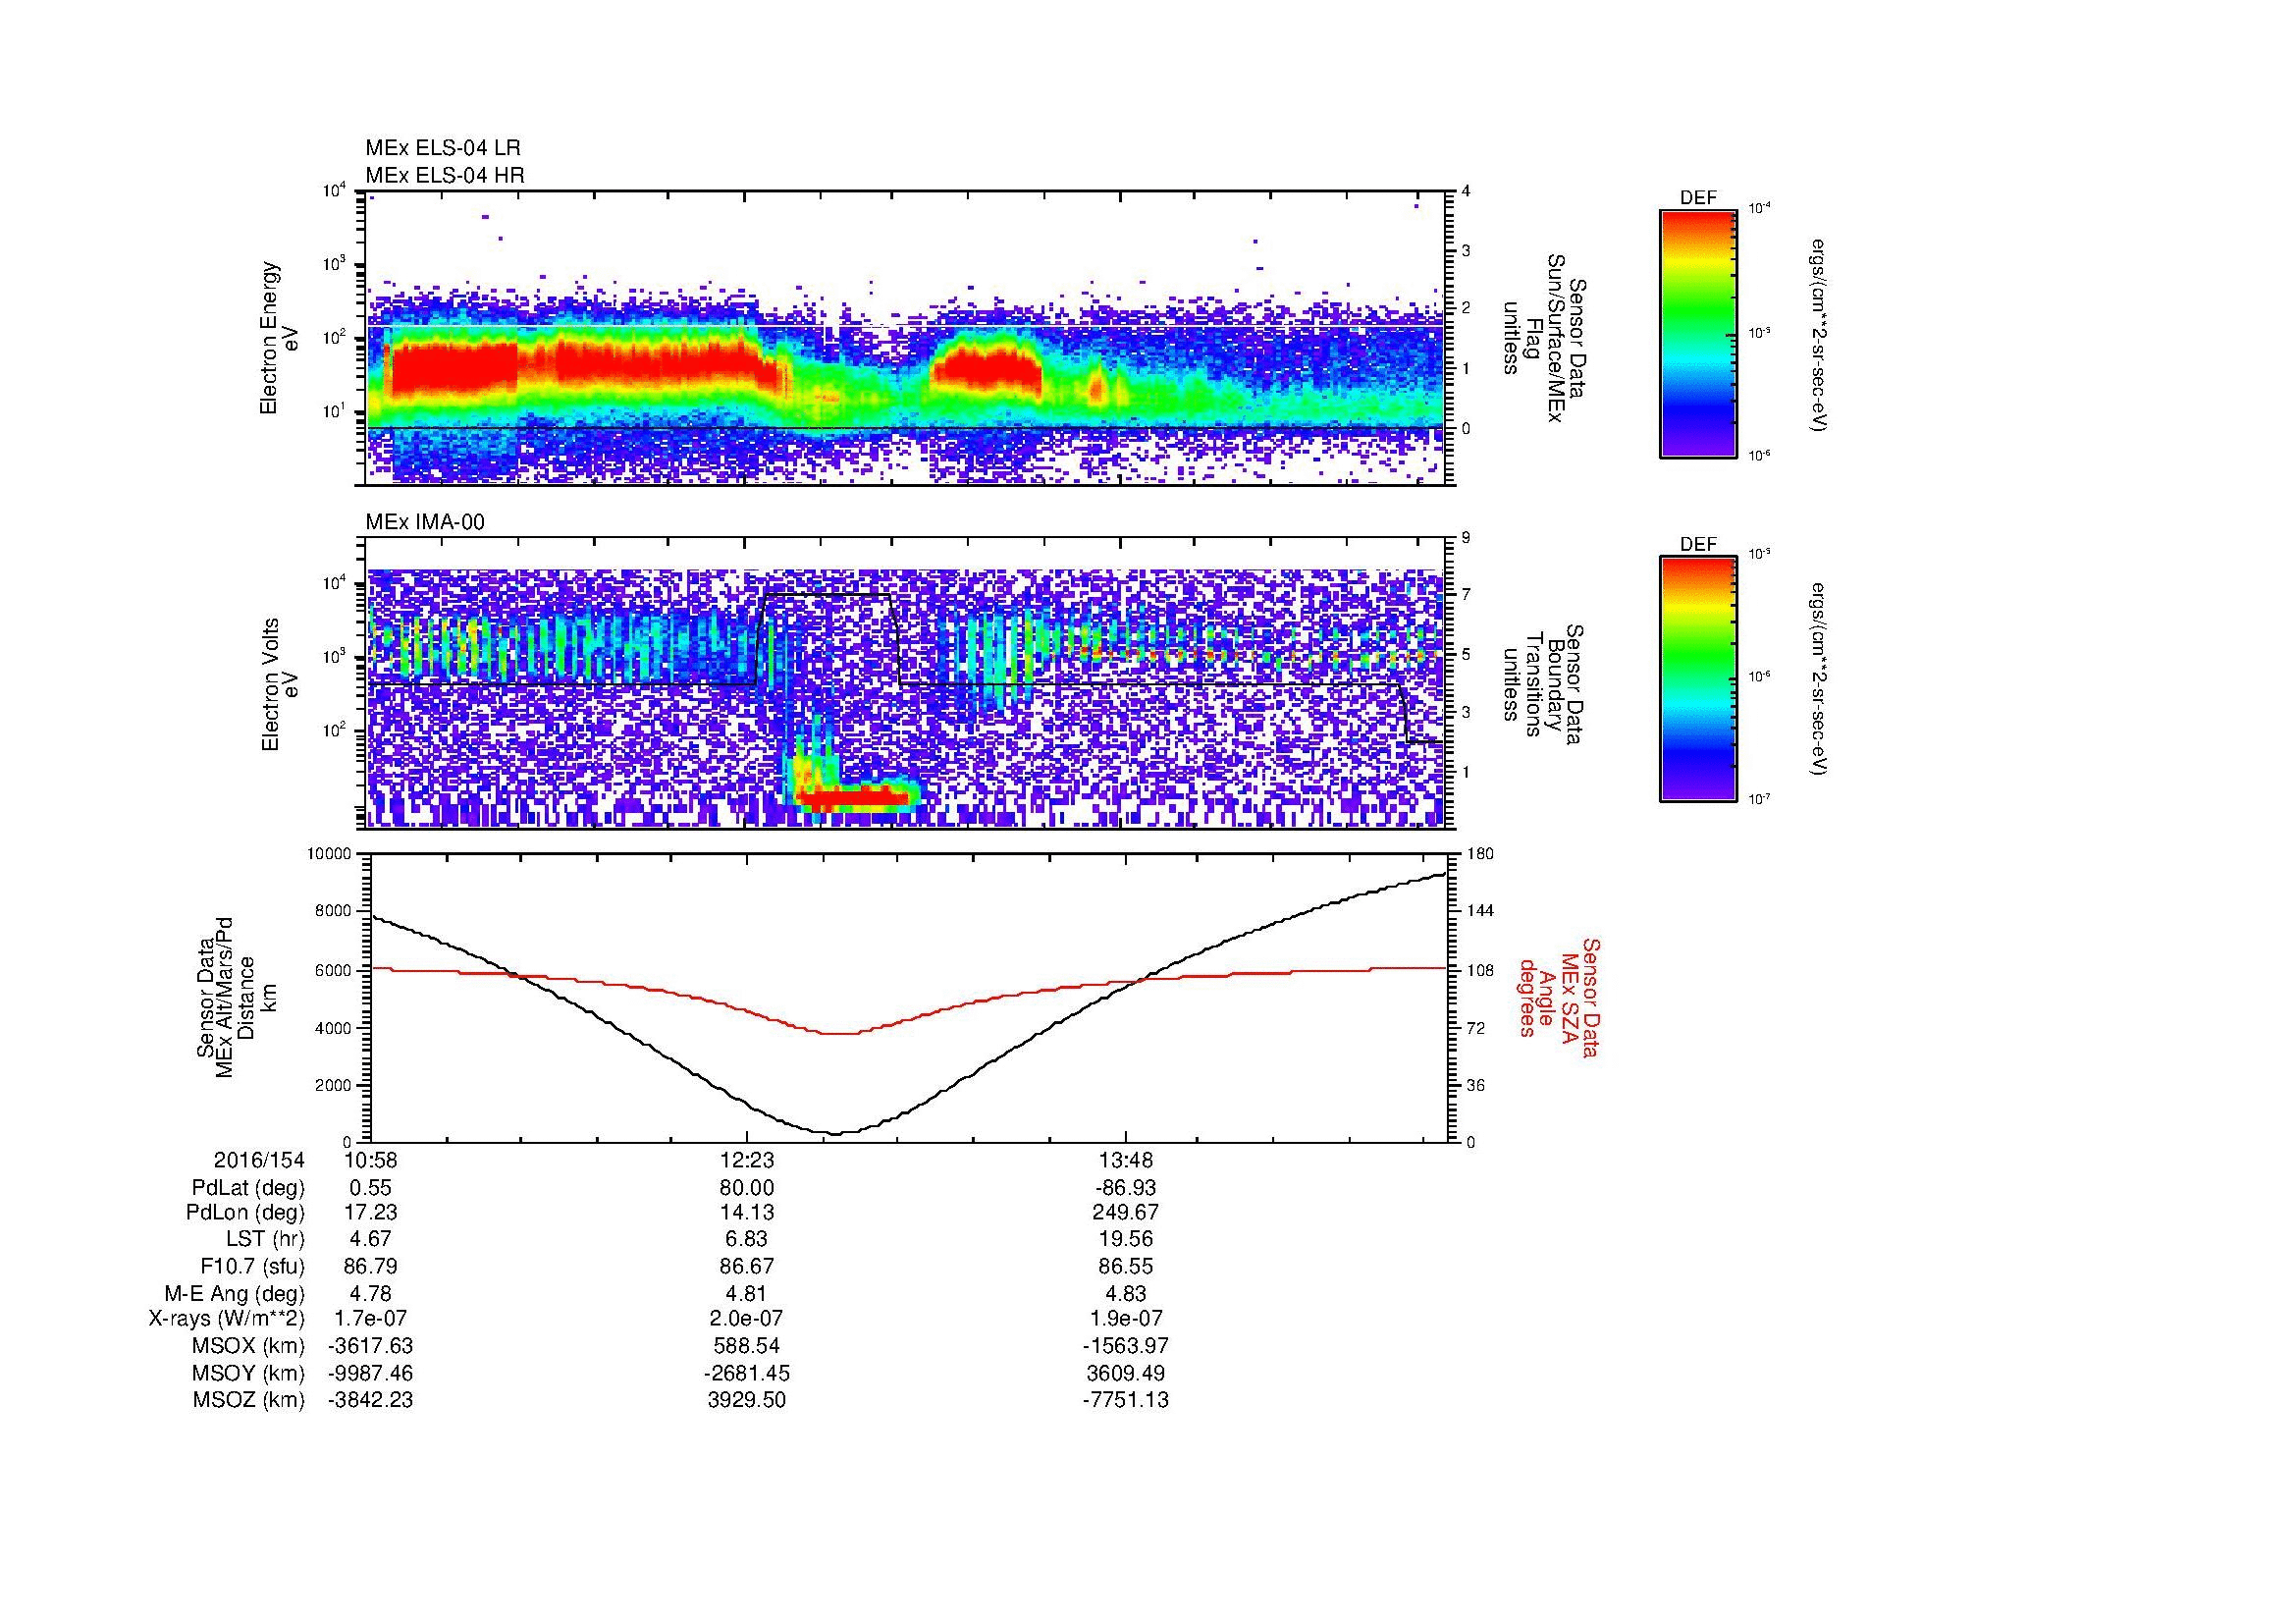This screenshot has width=2296, height=1623.
Task: Click the PdLat value '80.00'
Action: [747, 1187]
